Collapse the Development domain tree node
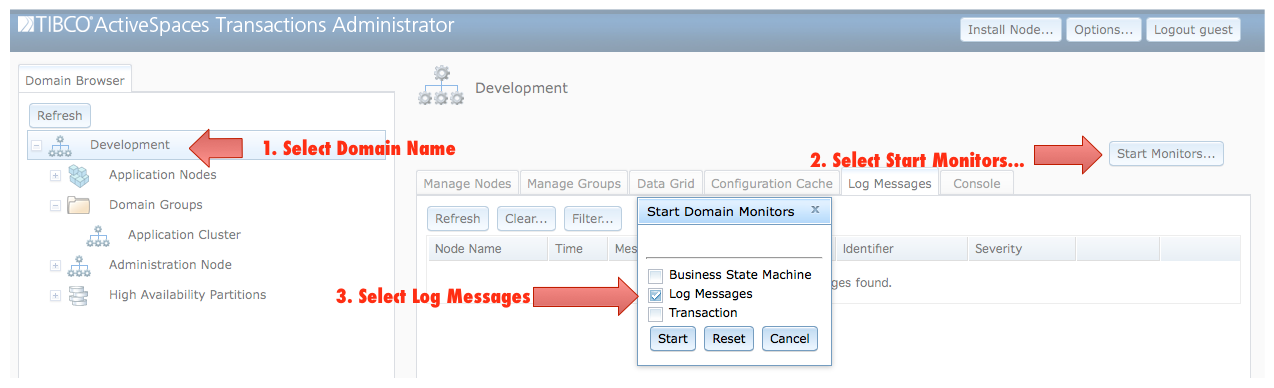 click(x=37, y=146)
